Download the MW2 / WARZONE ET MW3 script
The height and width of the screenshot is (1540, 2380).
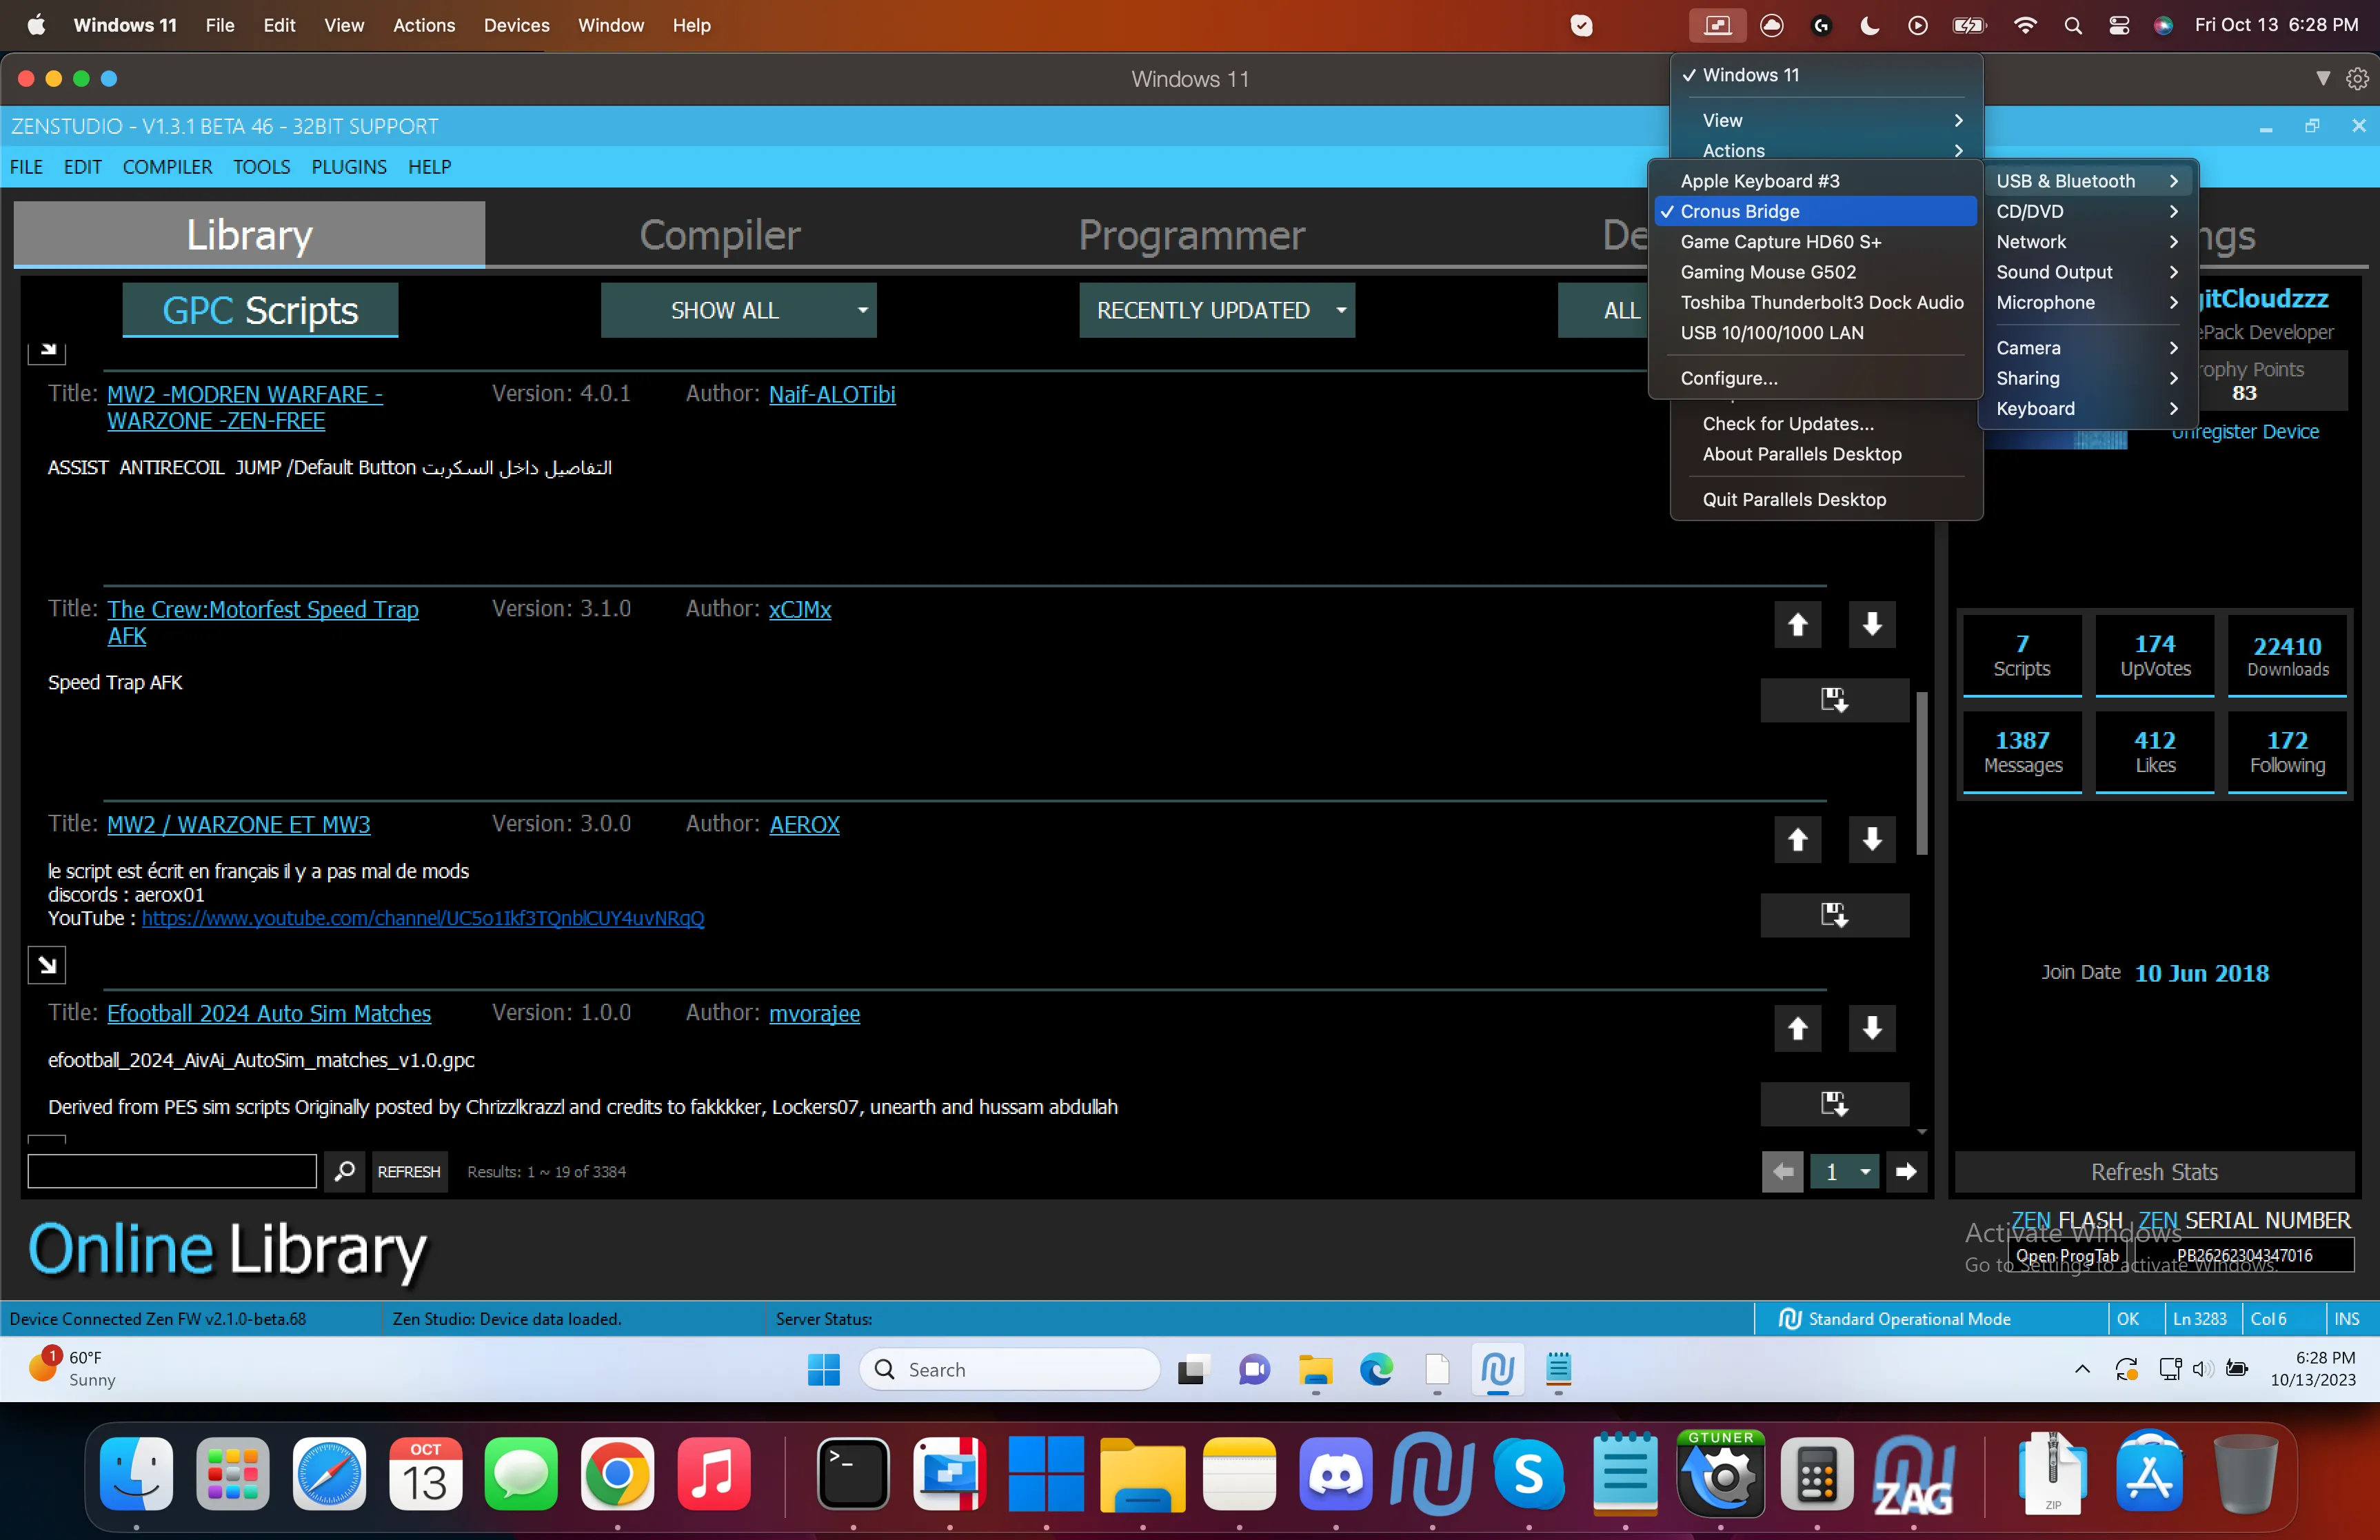click(1834, 915)
